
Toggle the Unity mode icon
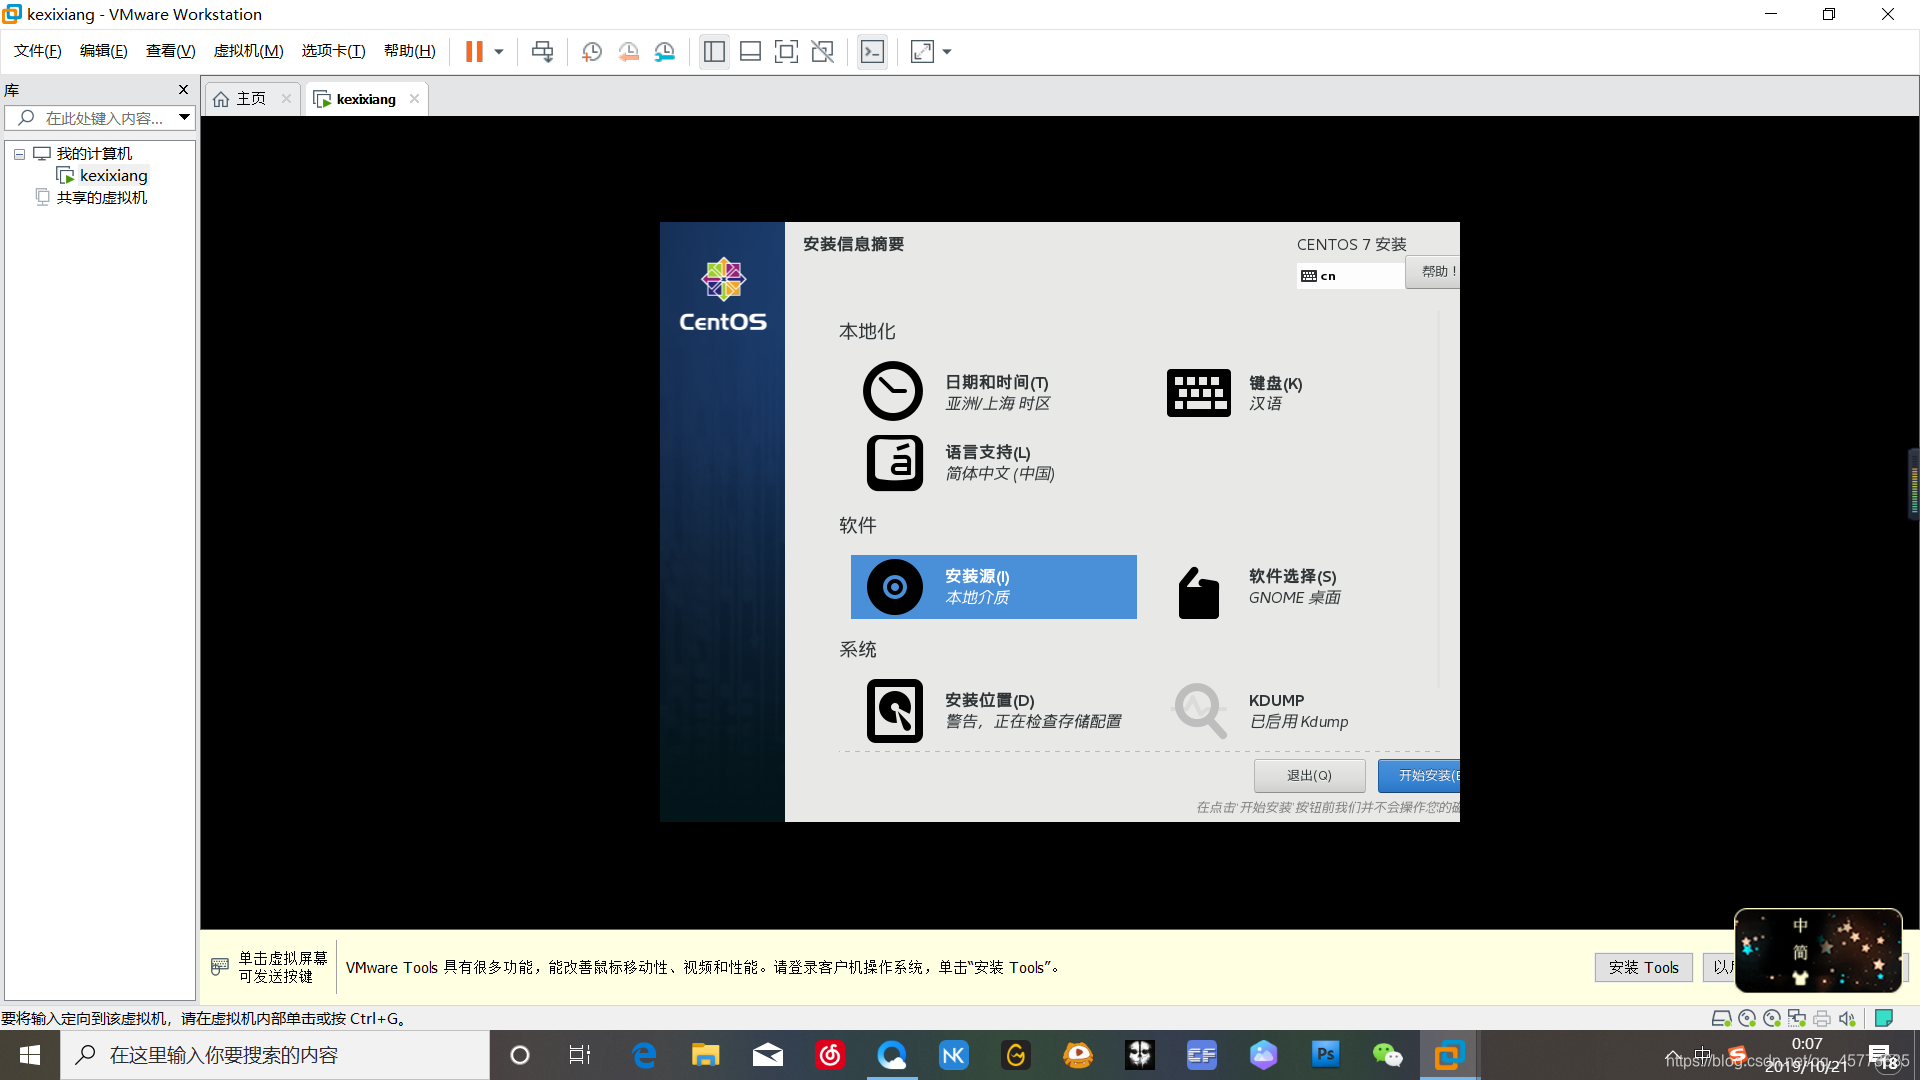822,52
